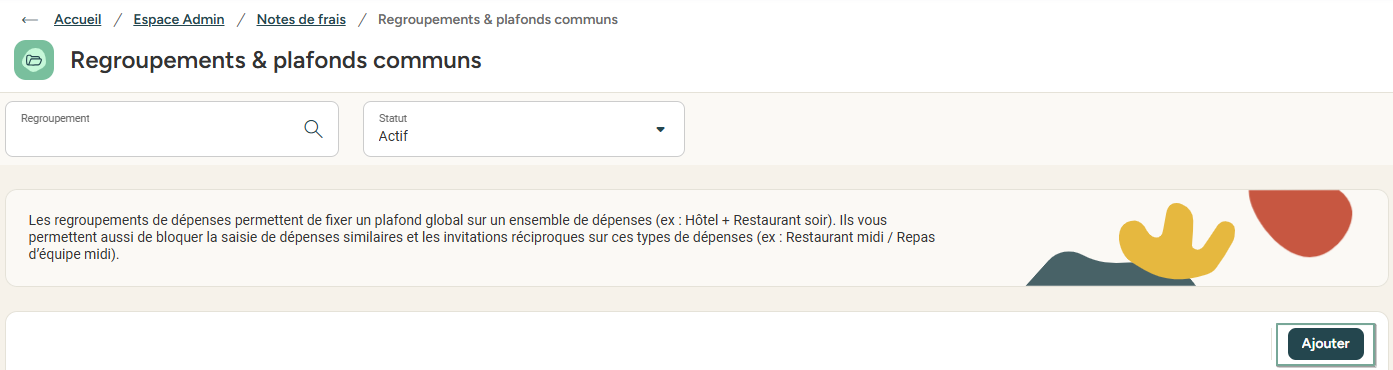The height and width of the screenshot is (370, 1393).
Task: Click the Statut field label
Action: [x=393, y=118]
